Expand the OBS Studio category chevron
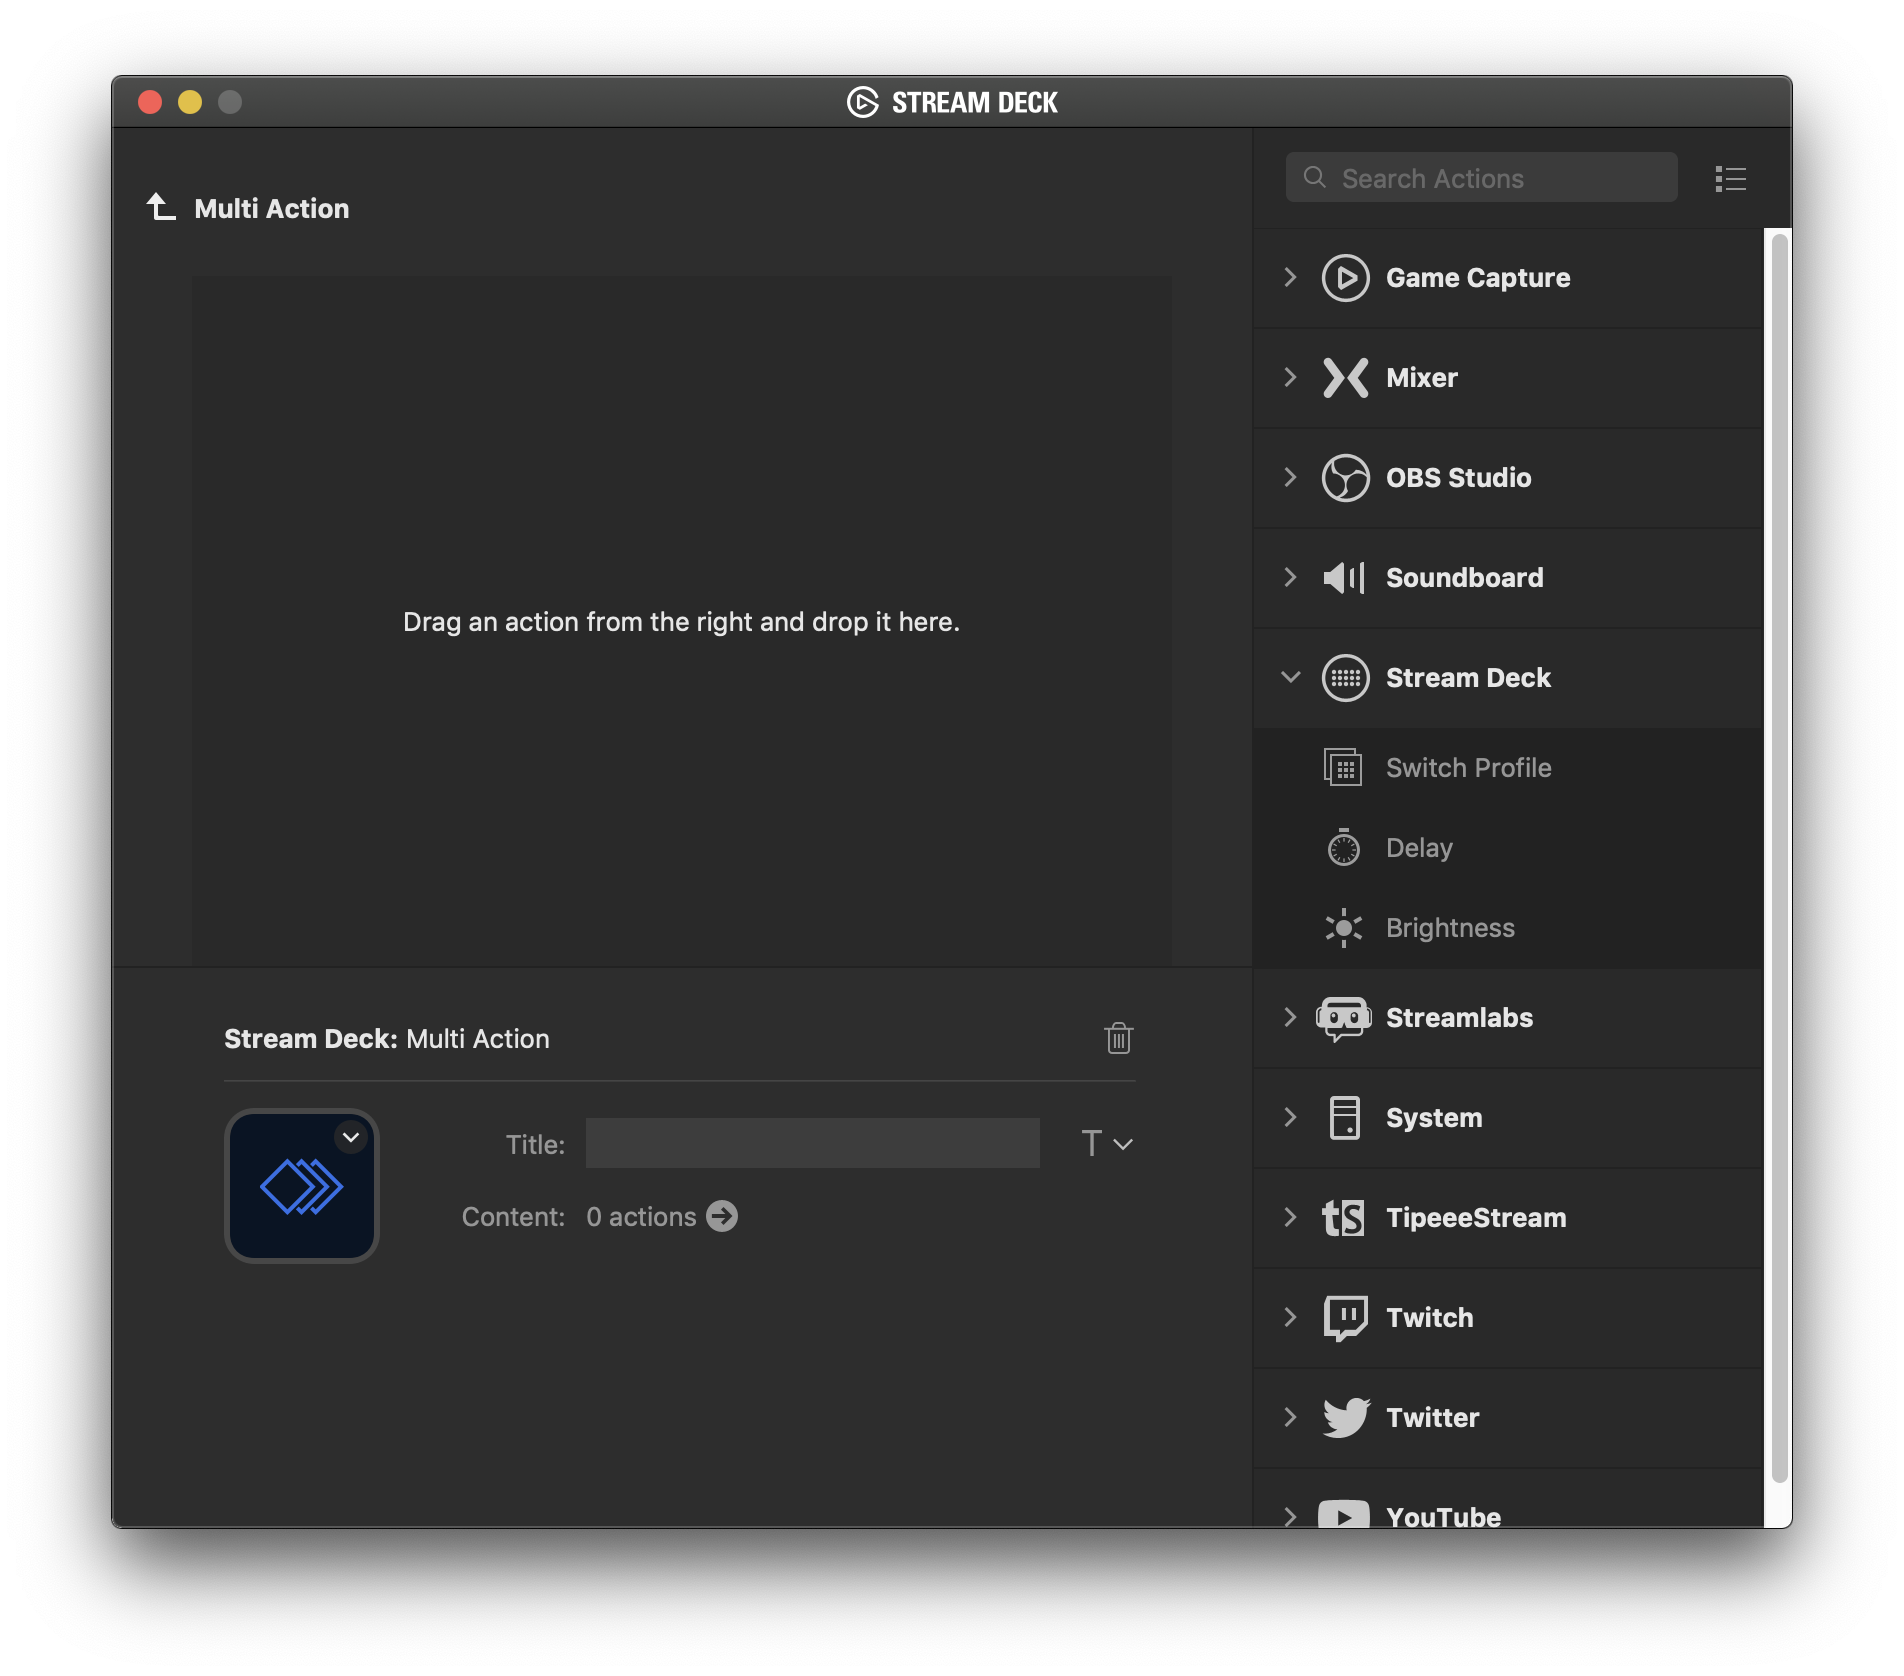 pyautogui.click(x=1290, y=478)
